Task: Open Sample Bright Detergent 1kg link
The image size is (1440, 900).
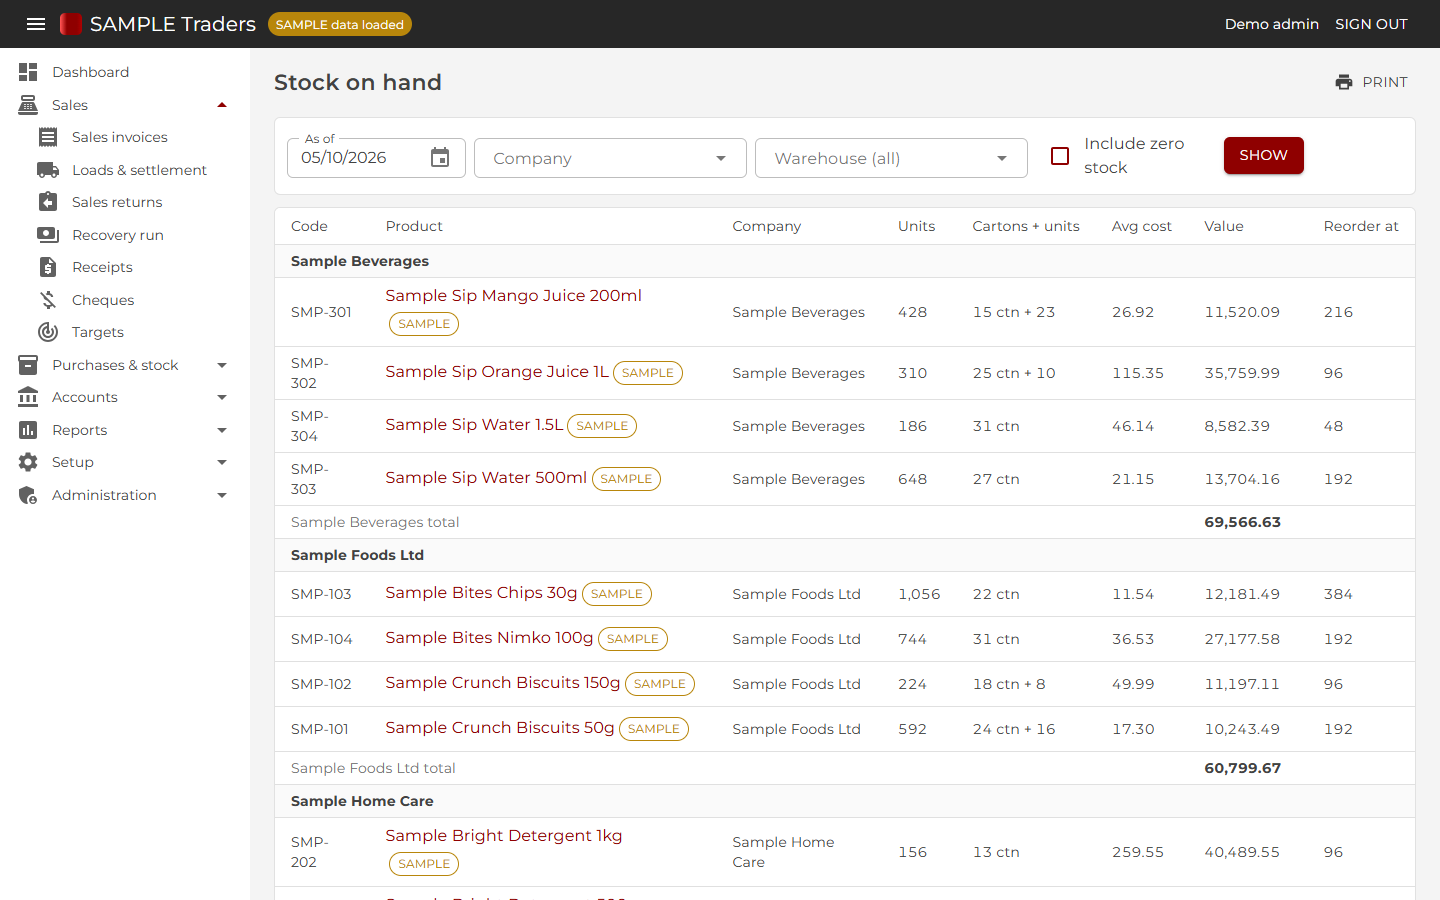Action: pyautogui.click(x=504, y=835)
